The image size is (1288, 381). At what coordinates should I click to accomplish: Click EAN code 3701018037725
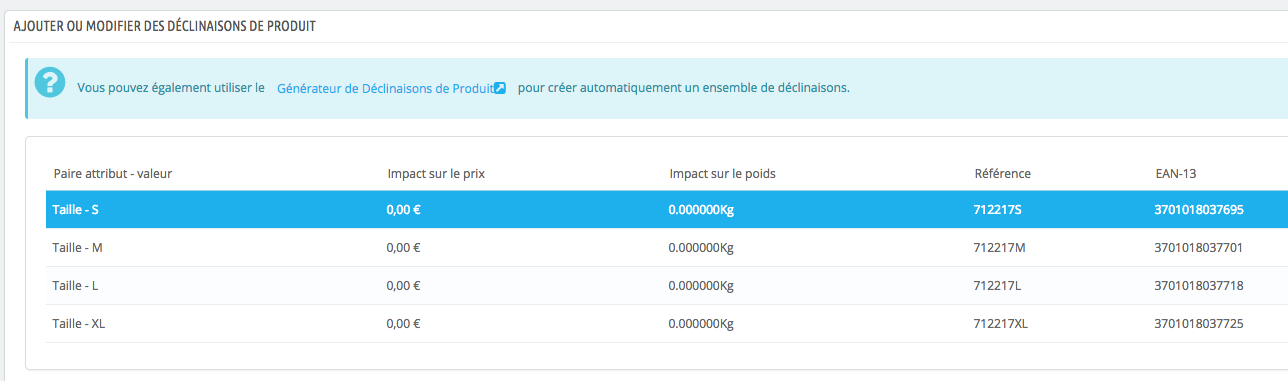tap(1198, 323)
